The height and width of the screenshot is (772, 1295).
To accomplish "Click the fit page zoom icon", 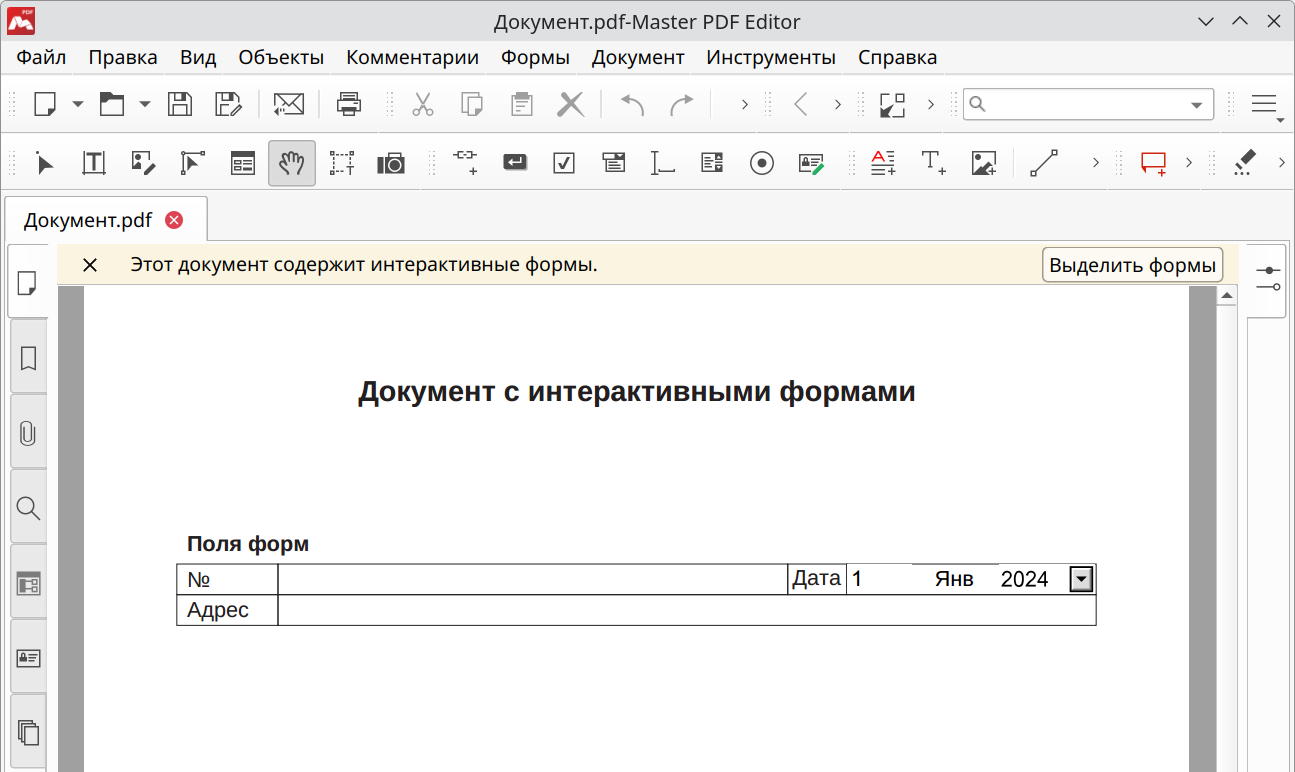I will click(892, 104).
